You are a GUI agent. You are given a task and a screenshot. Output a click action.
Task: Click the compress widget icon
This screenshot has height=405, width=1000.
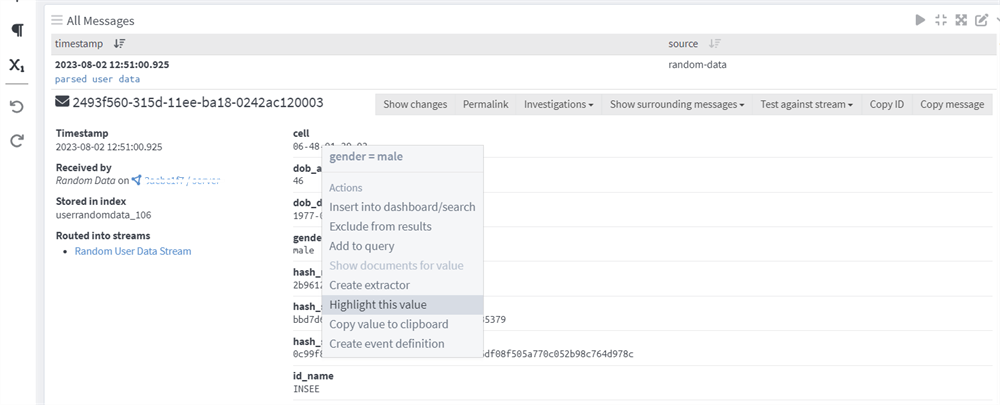(x=940, y=20)
